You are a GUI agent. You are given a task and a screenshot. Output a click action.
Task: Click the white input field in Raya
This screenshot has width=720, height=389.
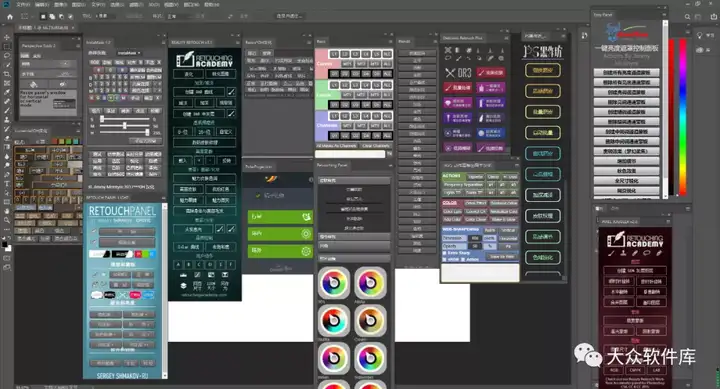tap(350, 154)
